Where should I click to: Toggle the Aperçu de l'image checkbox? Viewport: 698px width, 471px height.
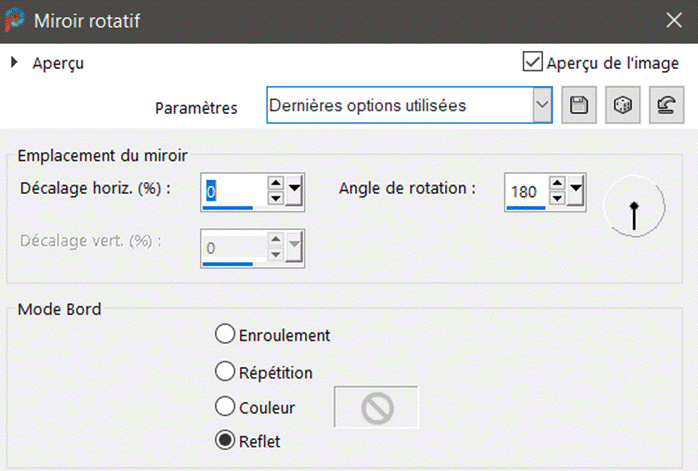(x=533, y=63)
